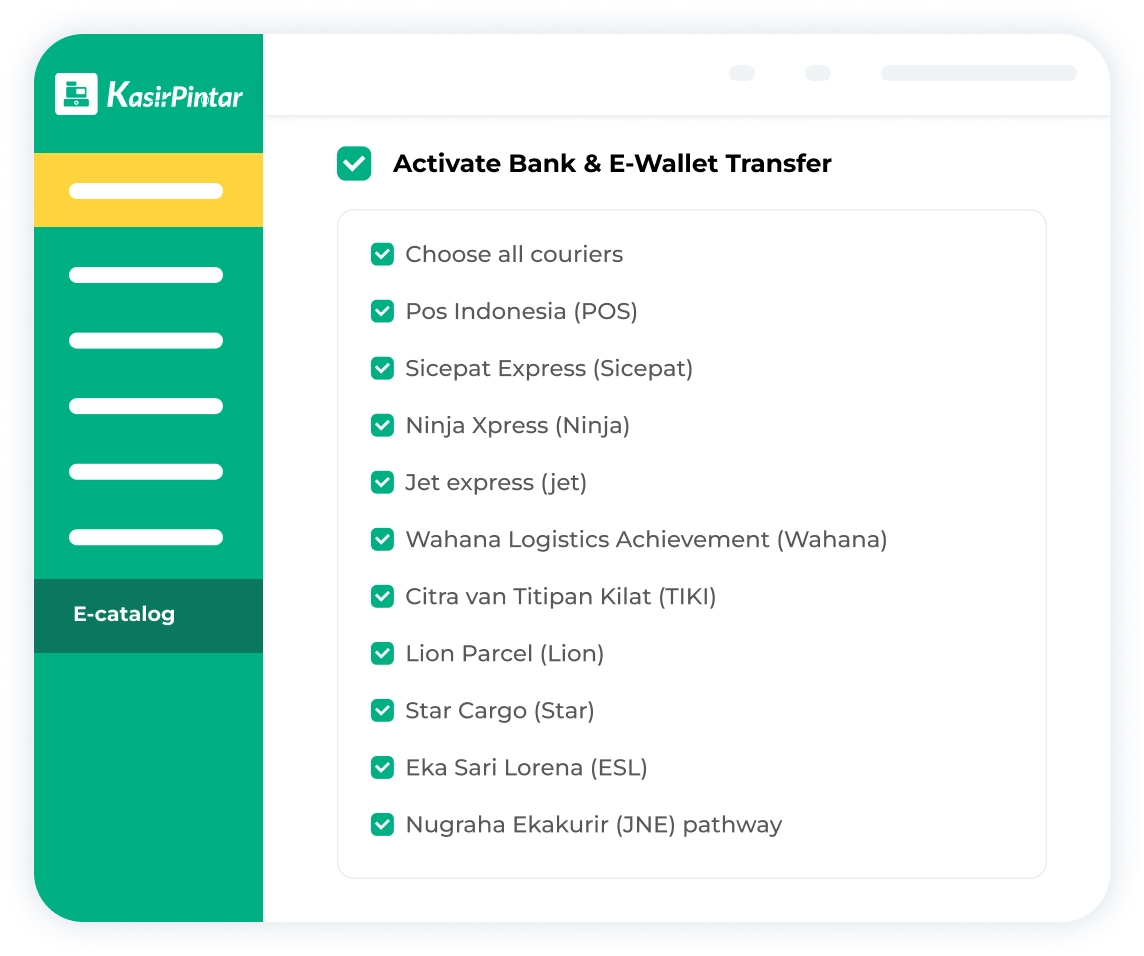Screen dimensions: 1144x956
Task: Click 'Pos Indonesia (POS)' label text
Action: (522, 312)
